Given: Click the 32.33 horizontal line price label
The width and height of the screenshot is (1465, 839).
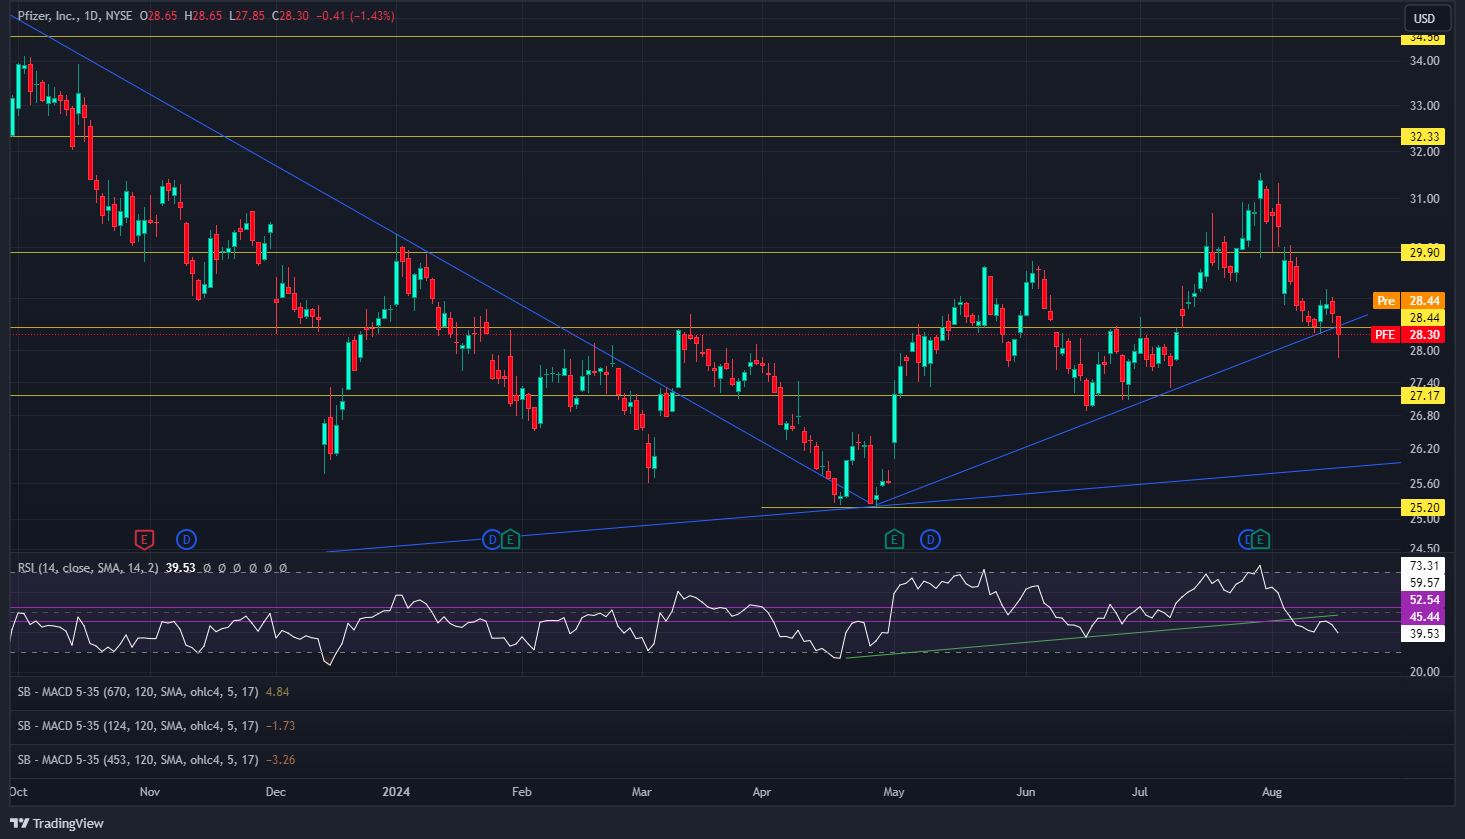Looking at the screenshot, I should (x=1425, y=137).
